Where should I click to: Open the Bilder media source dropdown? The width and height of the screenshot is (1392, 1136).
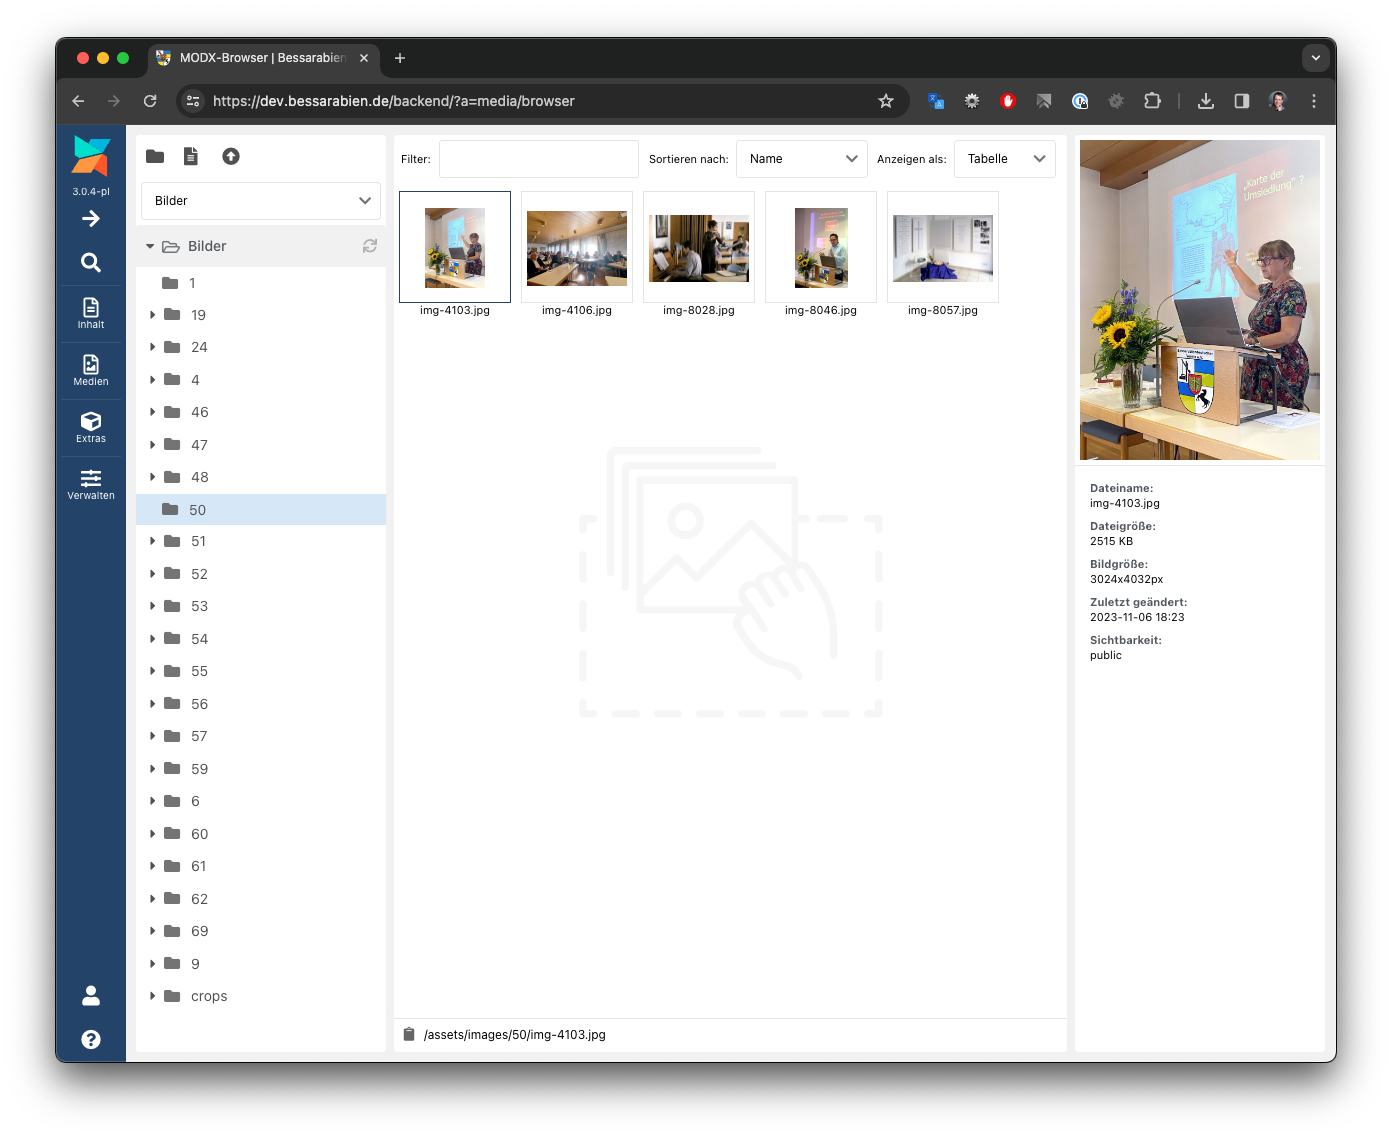point(261,201)
